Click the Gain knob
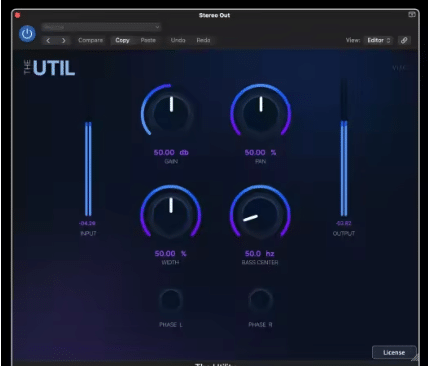 click(171, 113)
